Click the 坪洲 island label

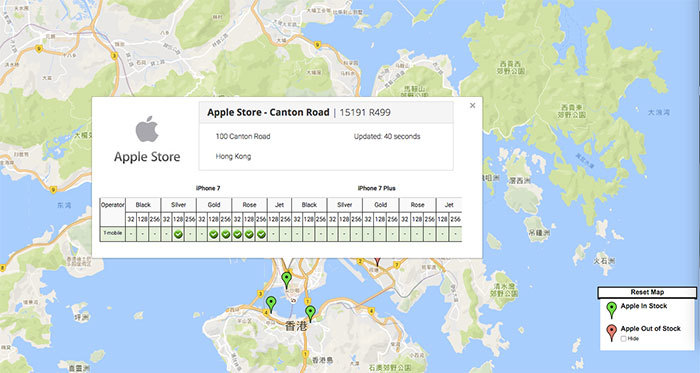[x=81, y=317]
